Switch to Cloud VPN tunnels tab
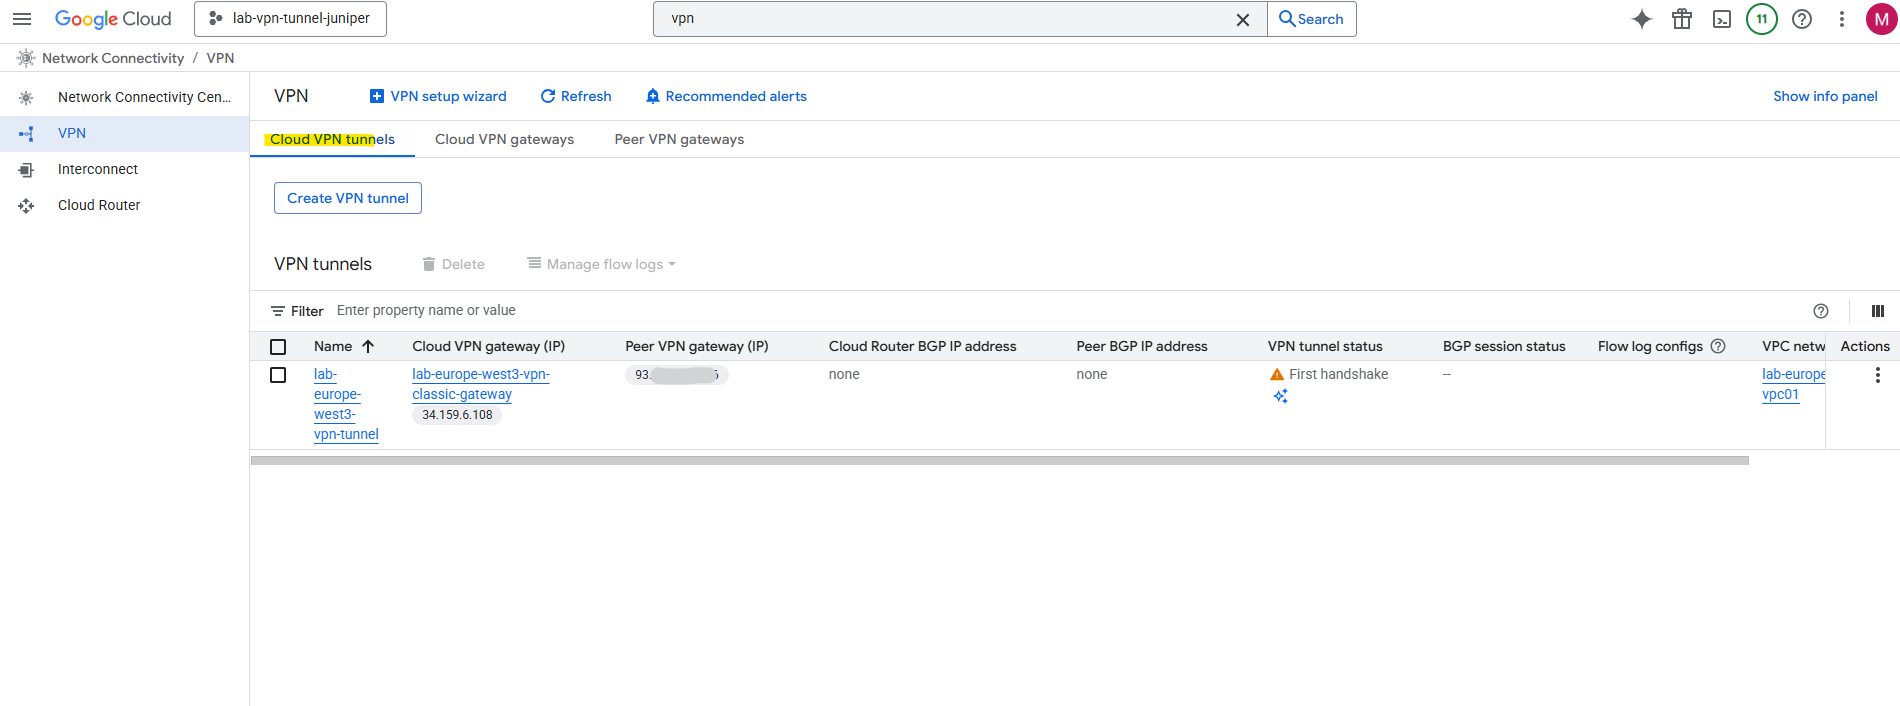 pyautogui.click(x=332, y=139)
